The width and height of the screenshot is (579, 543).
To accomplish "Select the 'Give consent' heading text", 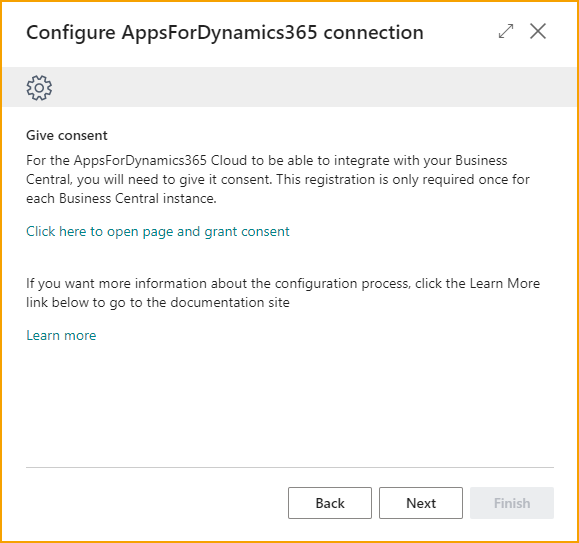I will (x=67, y=135).
